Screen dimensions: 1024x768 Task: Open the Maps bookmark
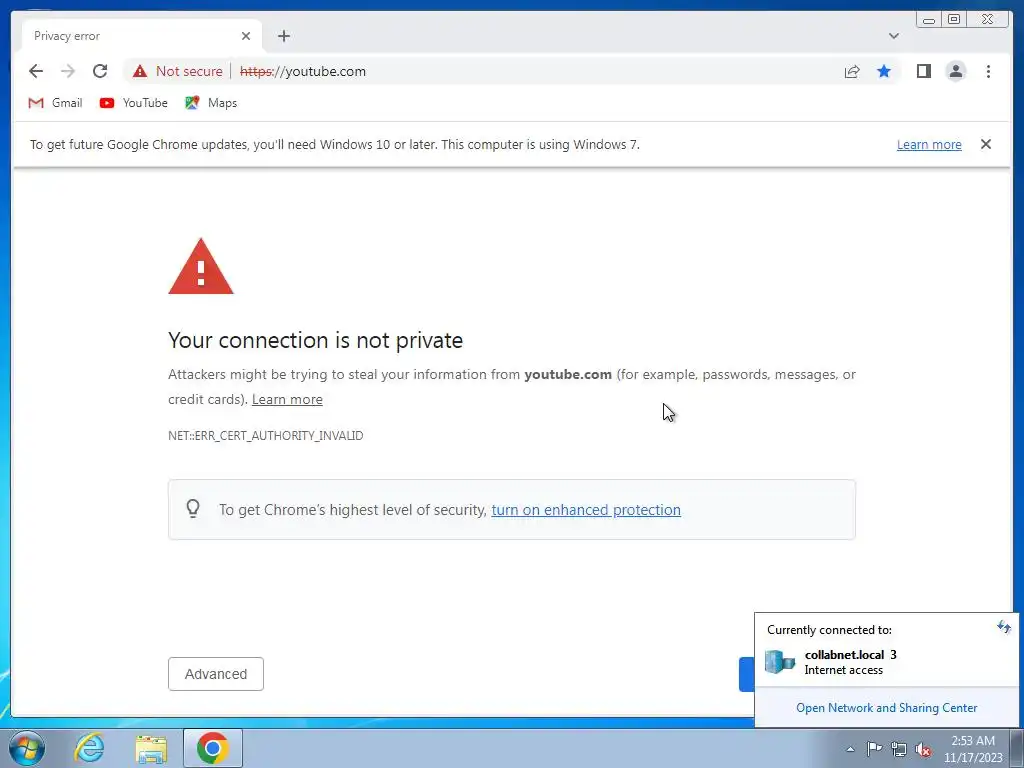(211, 103)
